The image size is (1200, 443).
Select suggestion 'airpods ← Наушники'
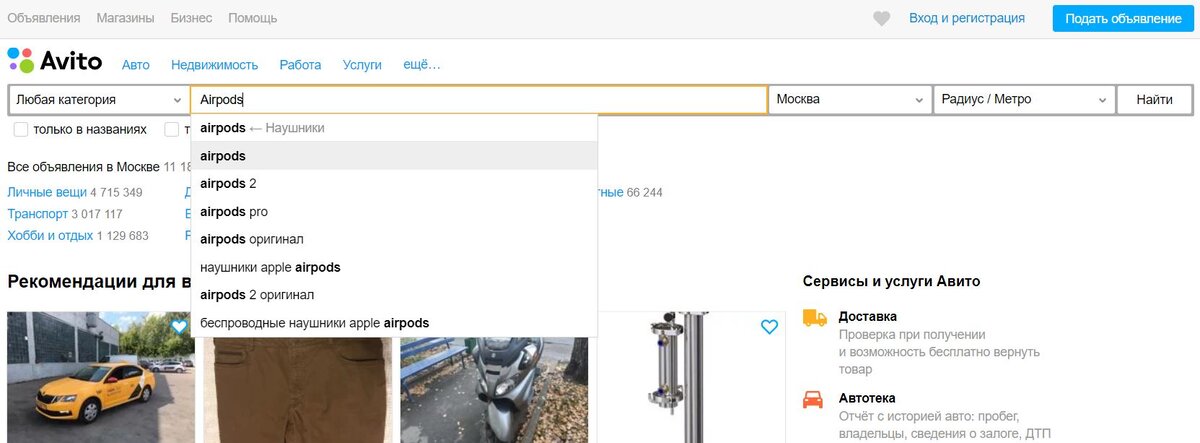click(394, 128)
